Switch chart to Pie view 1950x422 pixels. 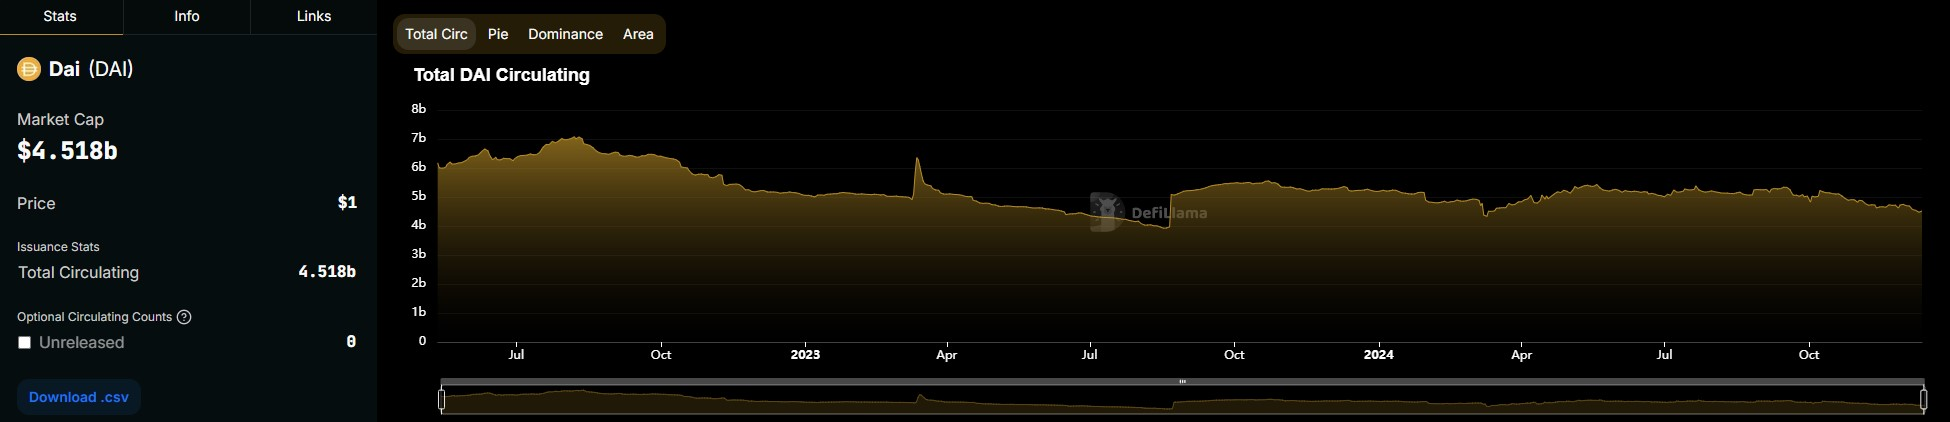click(498, 34)
